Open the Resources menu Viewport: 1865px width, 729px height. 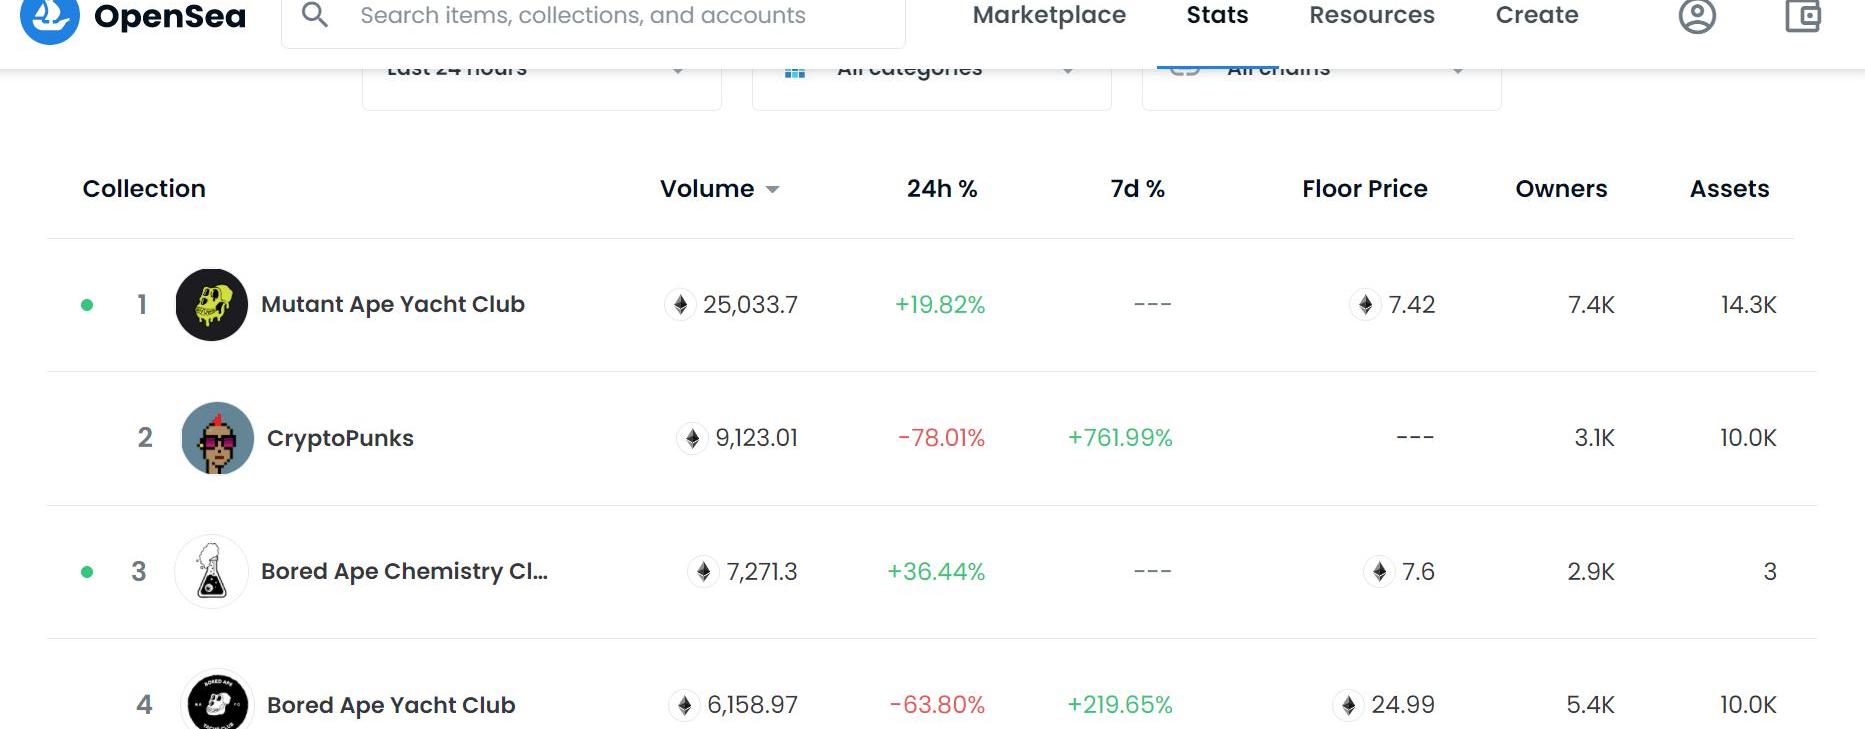tap(1372, 15)
